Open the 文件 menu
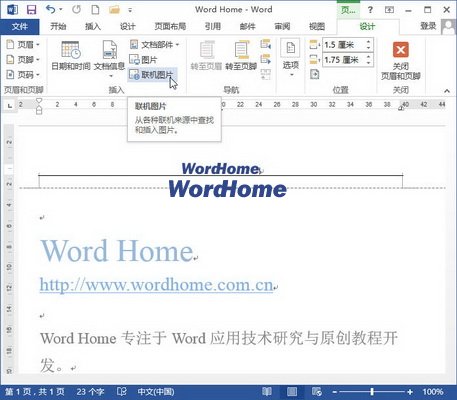Viewport: 457px width, 400px height. [20, 27]
